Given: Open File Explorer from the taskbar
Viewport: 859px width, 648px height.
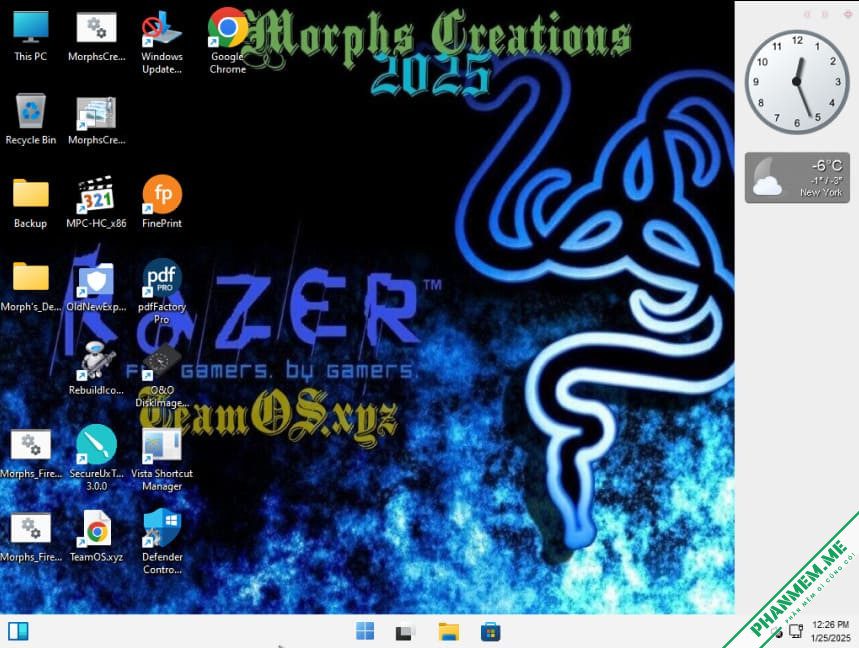Looking at the screenshot, I should click(449, 632).
